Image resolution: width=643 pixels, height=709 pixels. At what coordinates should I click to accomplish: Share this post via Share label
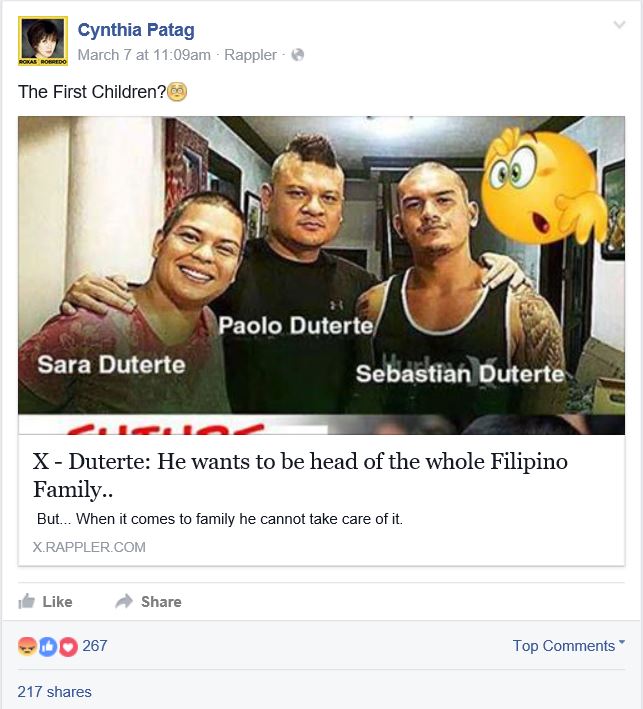tap(161, 602)
